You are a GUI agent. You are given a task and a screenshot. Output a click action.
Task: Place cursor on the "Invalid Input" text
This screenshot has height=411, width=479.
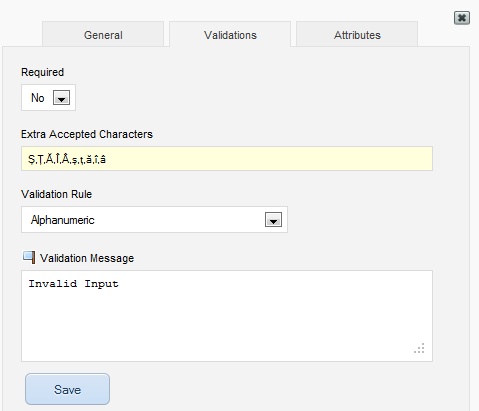(x=73, y=284)
